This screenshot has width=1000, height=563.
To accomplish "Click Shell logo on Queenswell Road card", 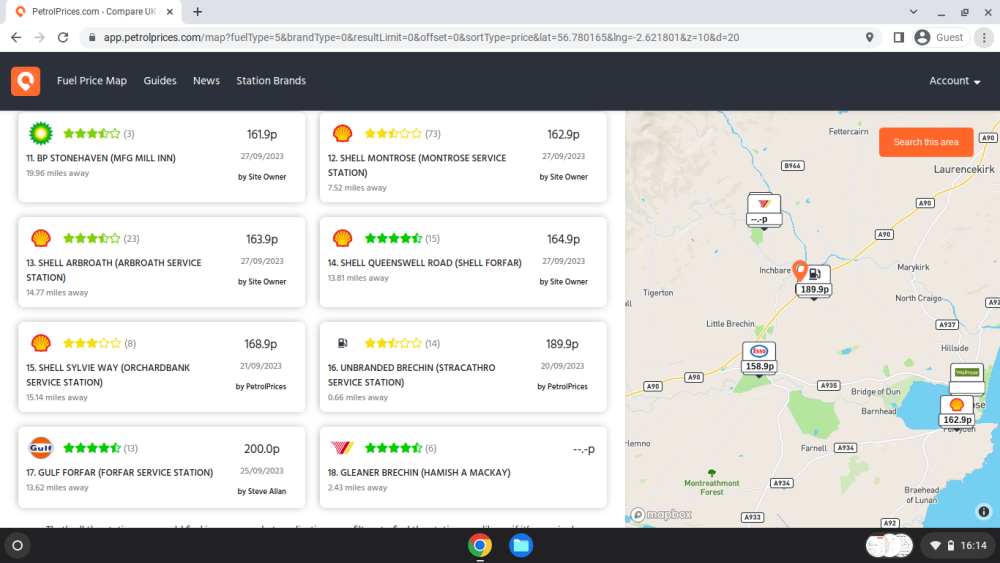I will click(x=342, y=238).
